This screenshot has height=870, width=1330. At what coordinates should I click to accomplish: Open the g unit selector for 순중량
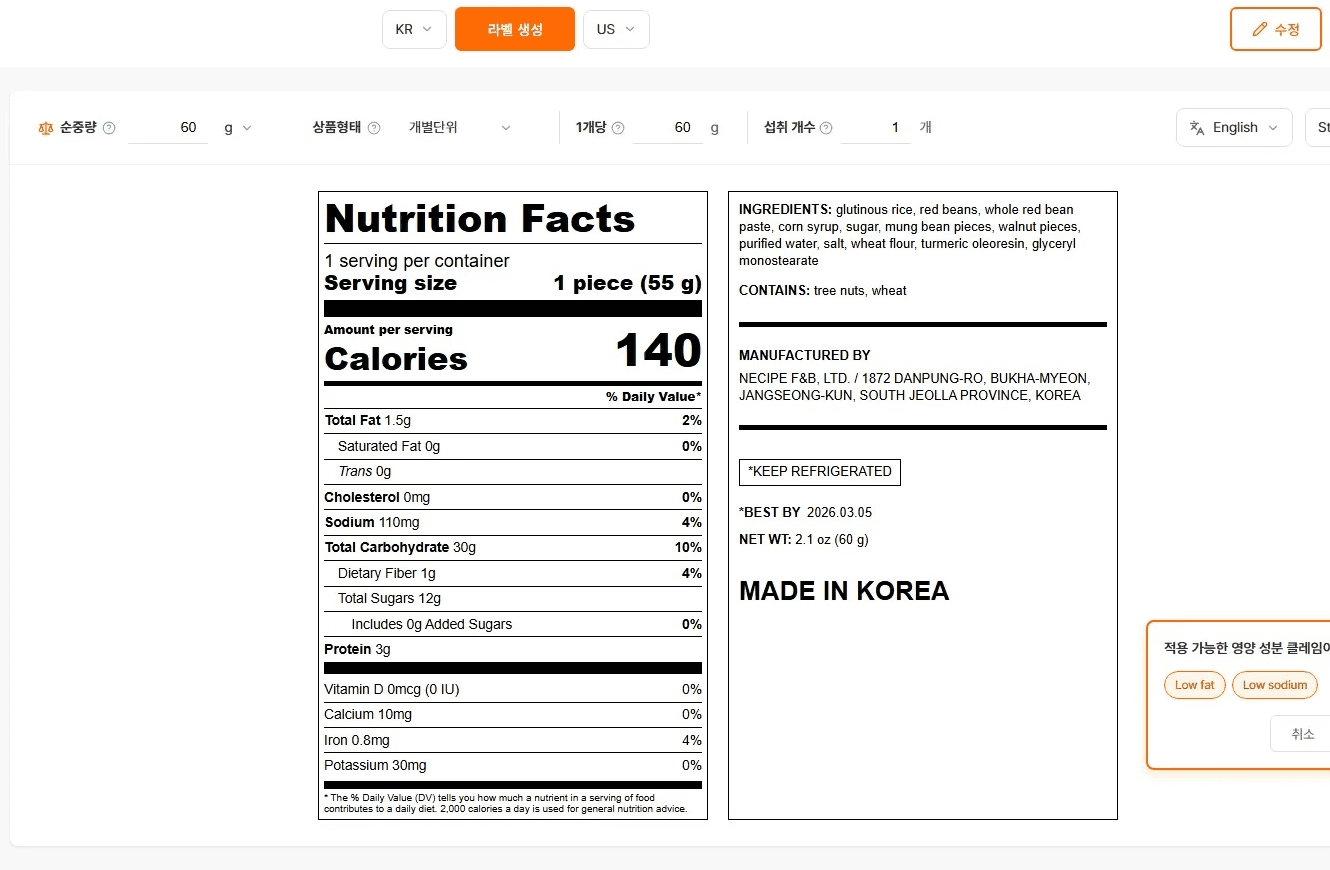237,127
